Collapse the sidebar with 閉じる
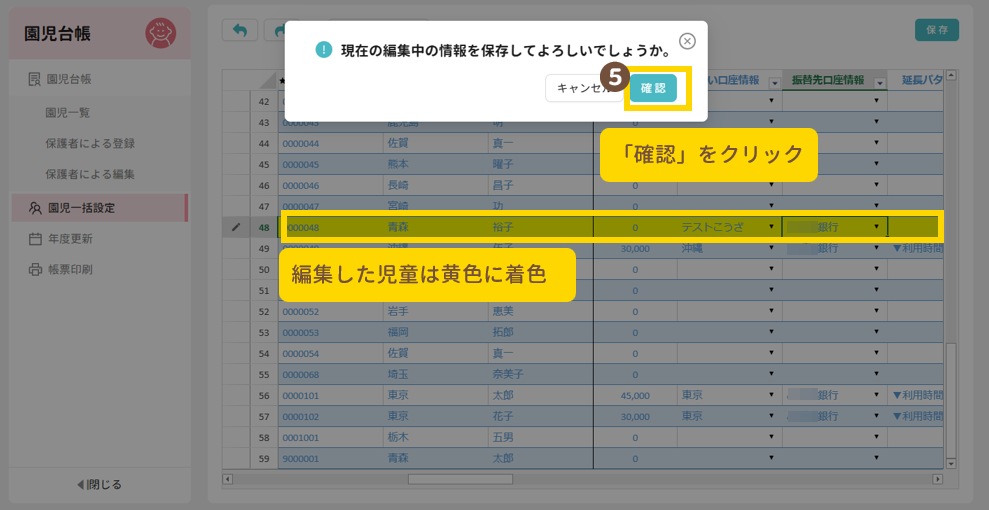 point(100,484)
